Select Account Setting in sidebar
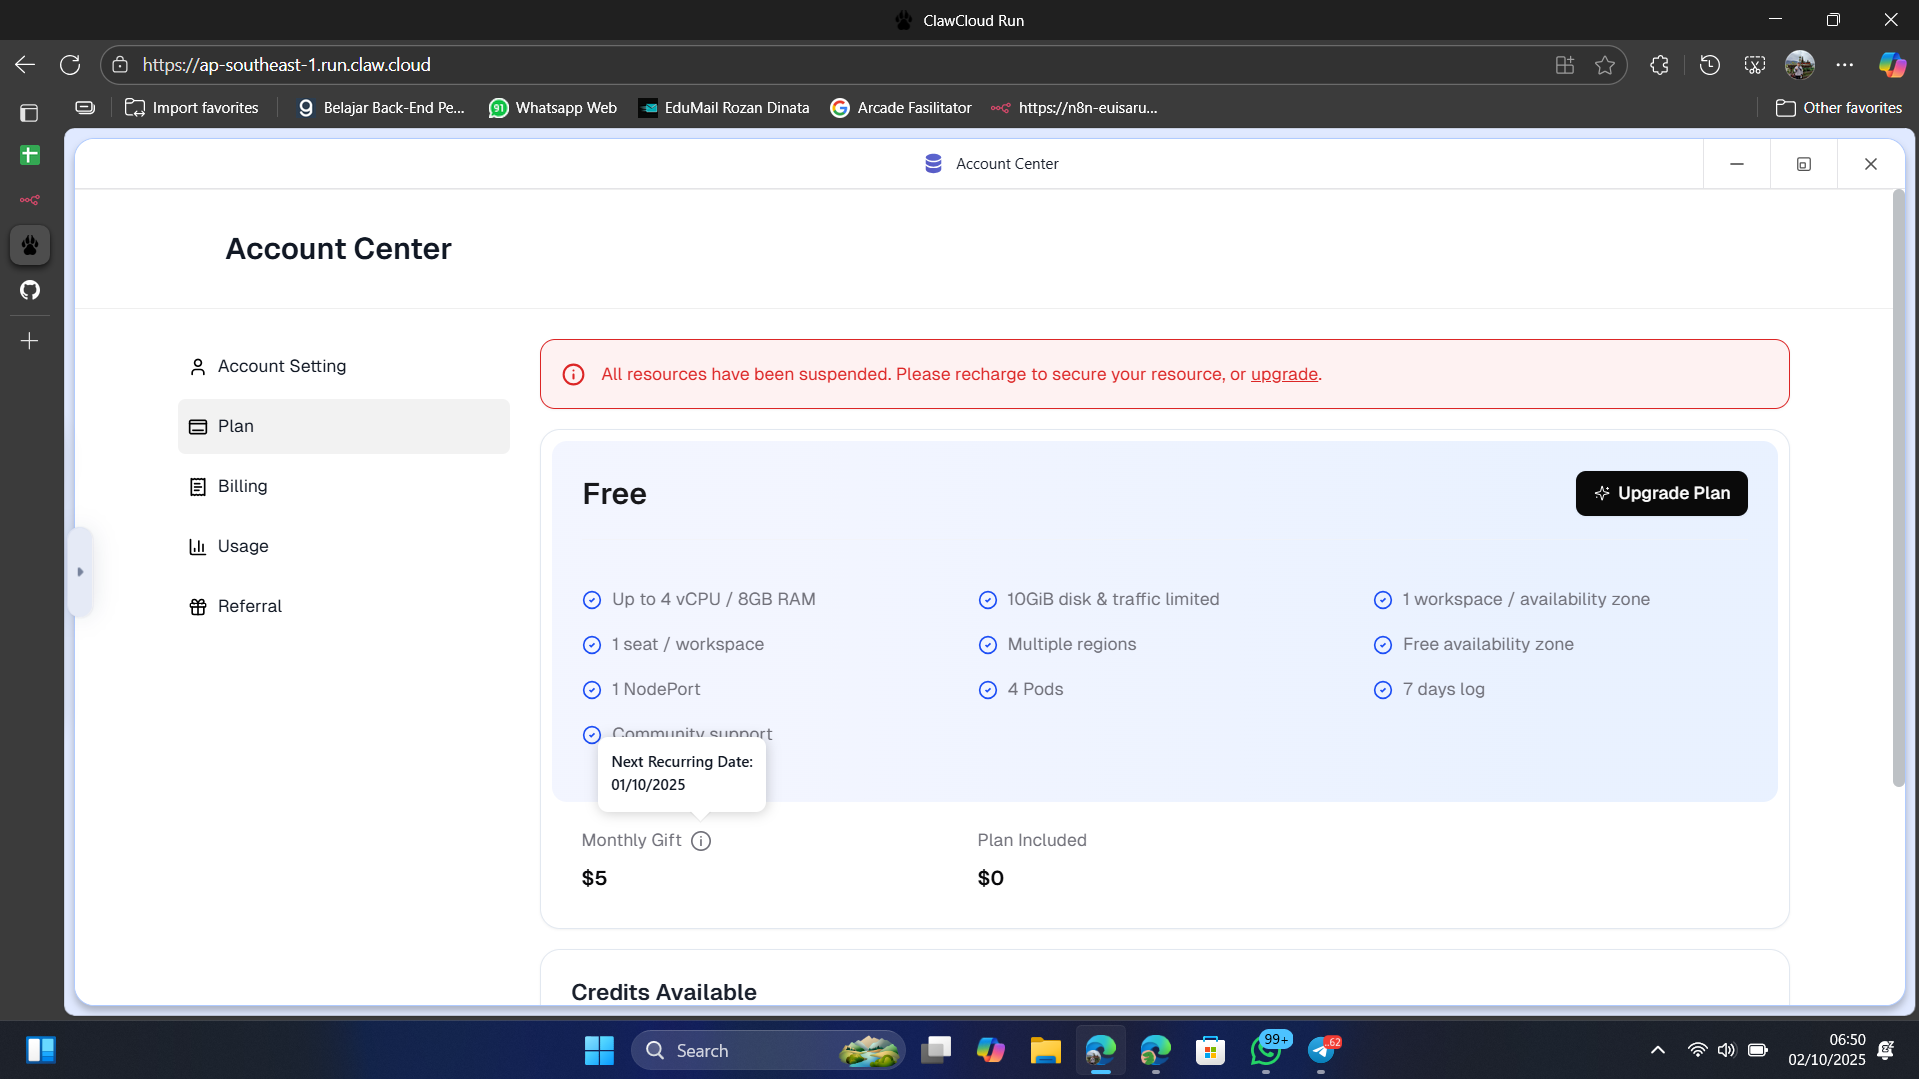1919x1079 pixels. (281, 366)
